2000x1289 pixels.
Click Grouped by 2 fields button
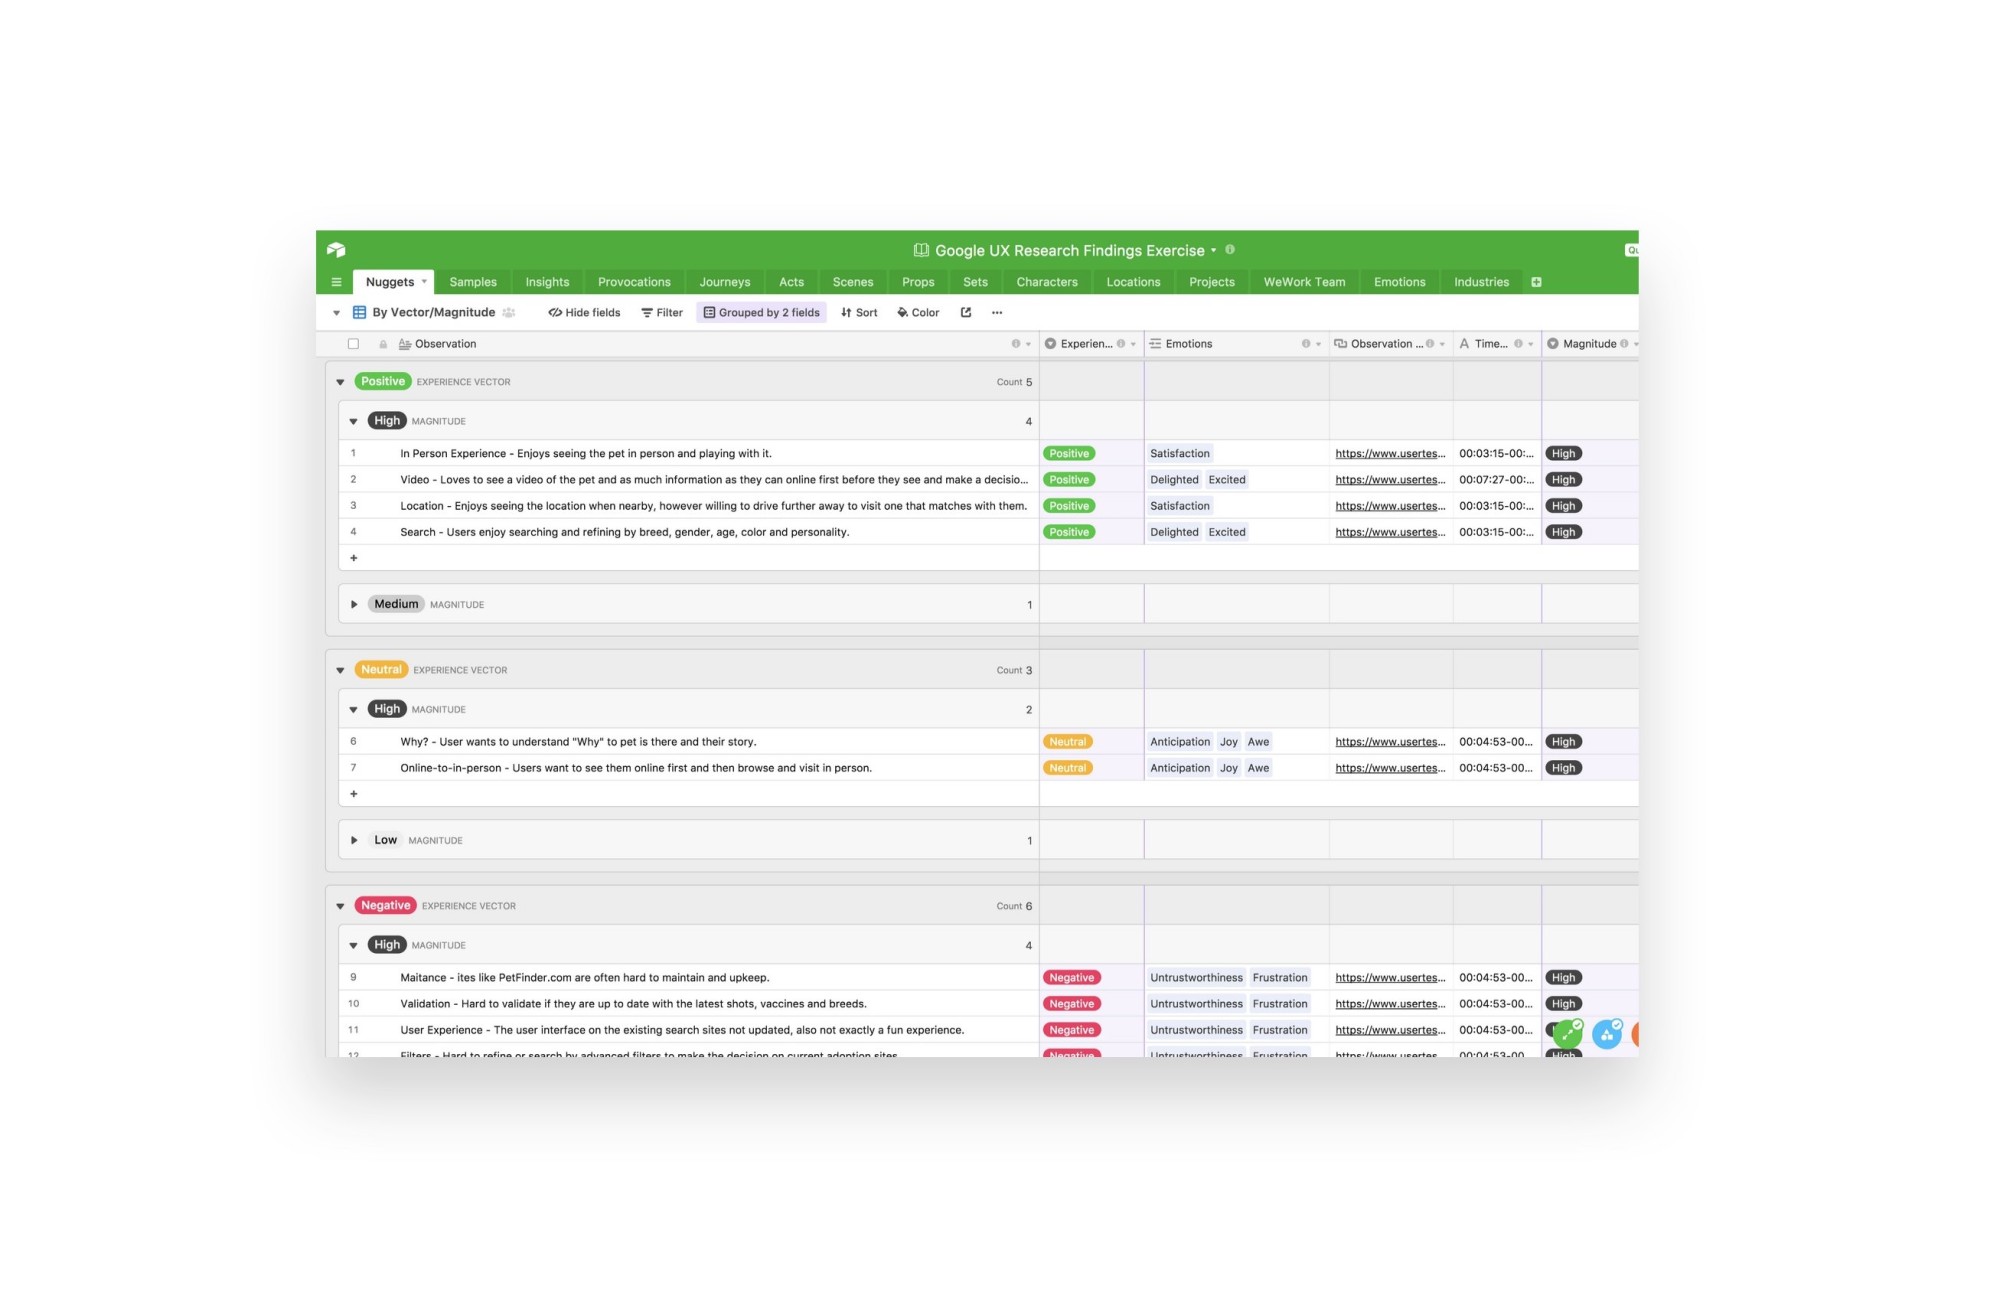click(761, 313)
